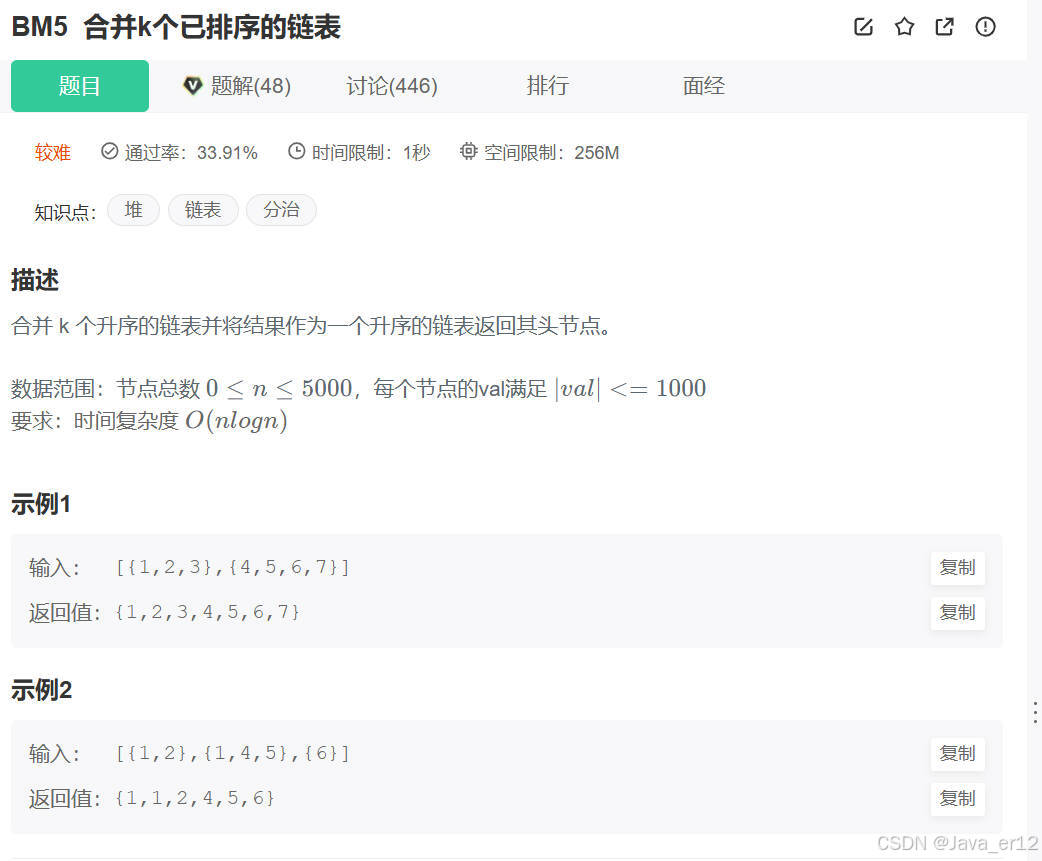
Task: Click the checkmark icon beside 通过率
Action: 108,151
